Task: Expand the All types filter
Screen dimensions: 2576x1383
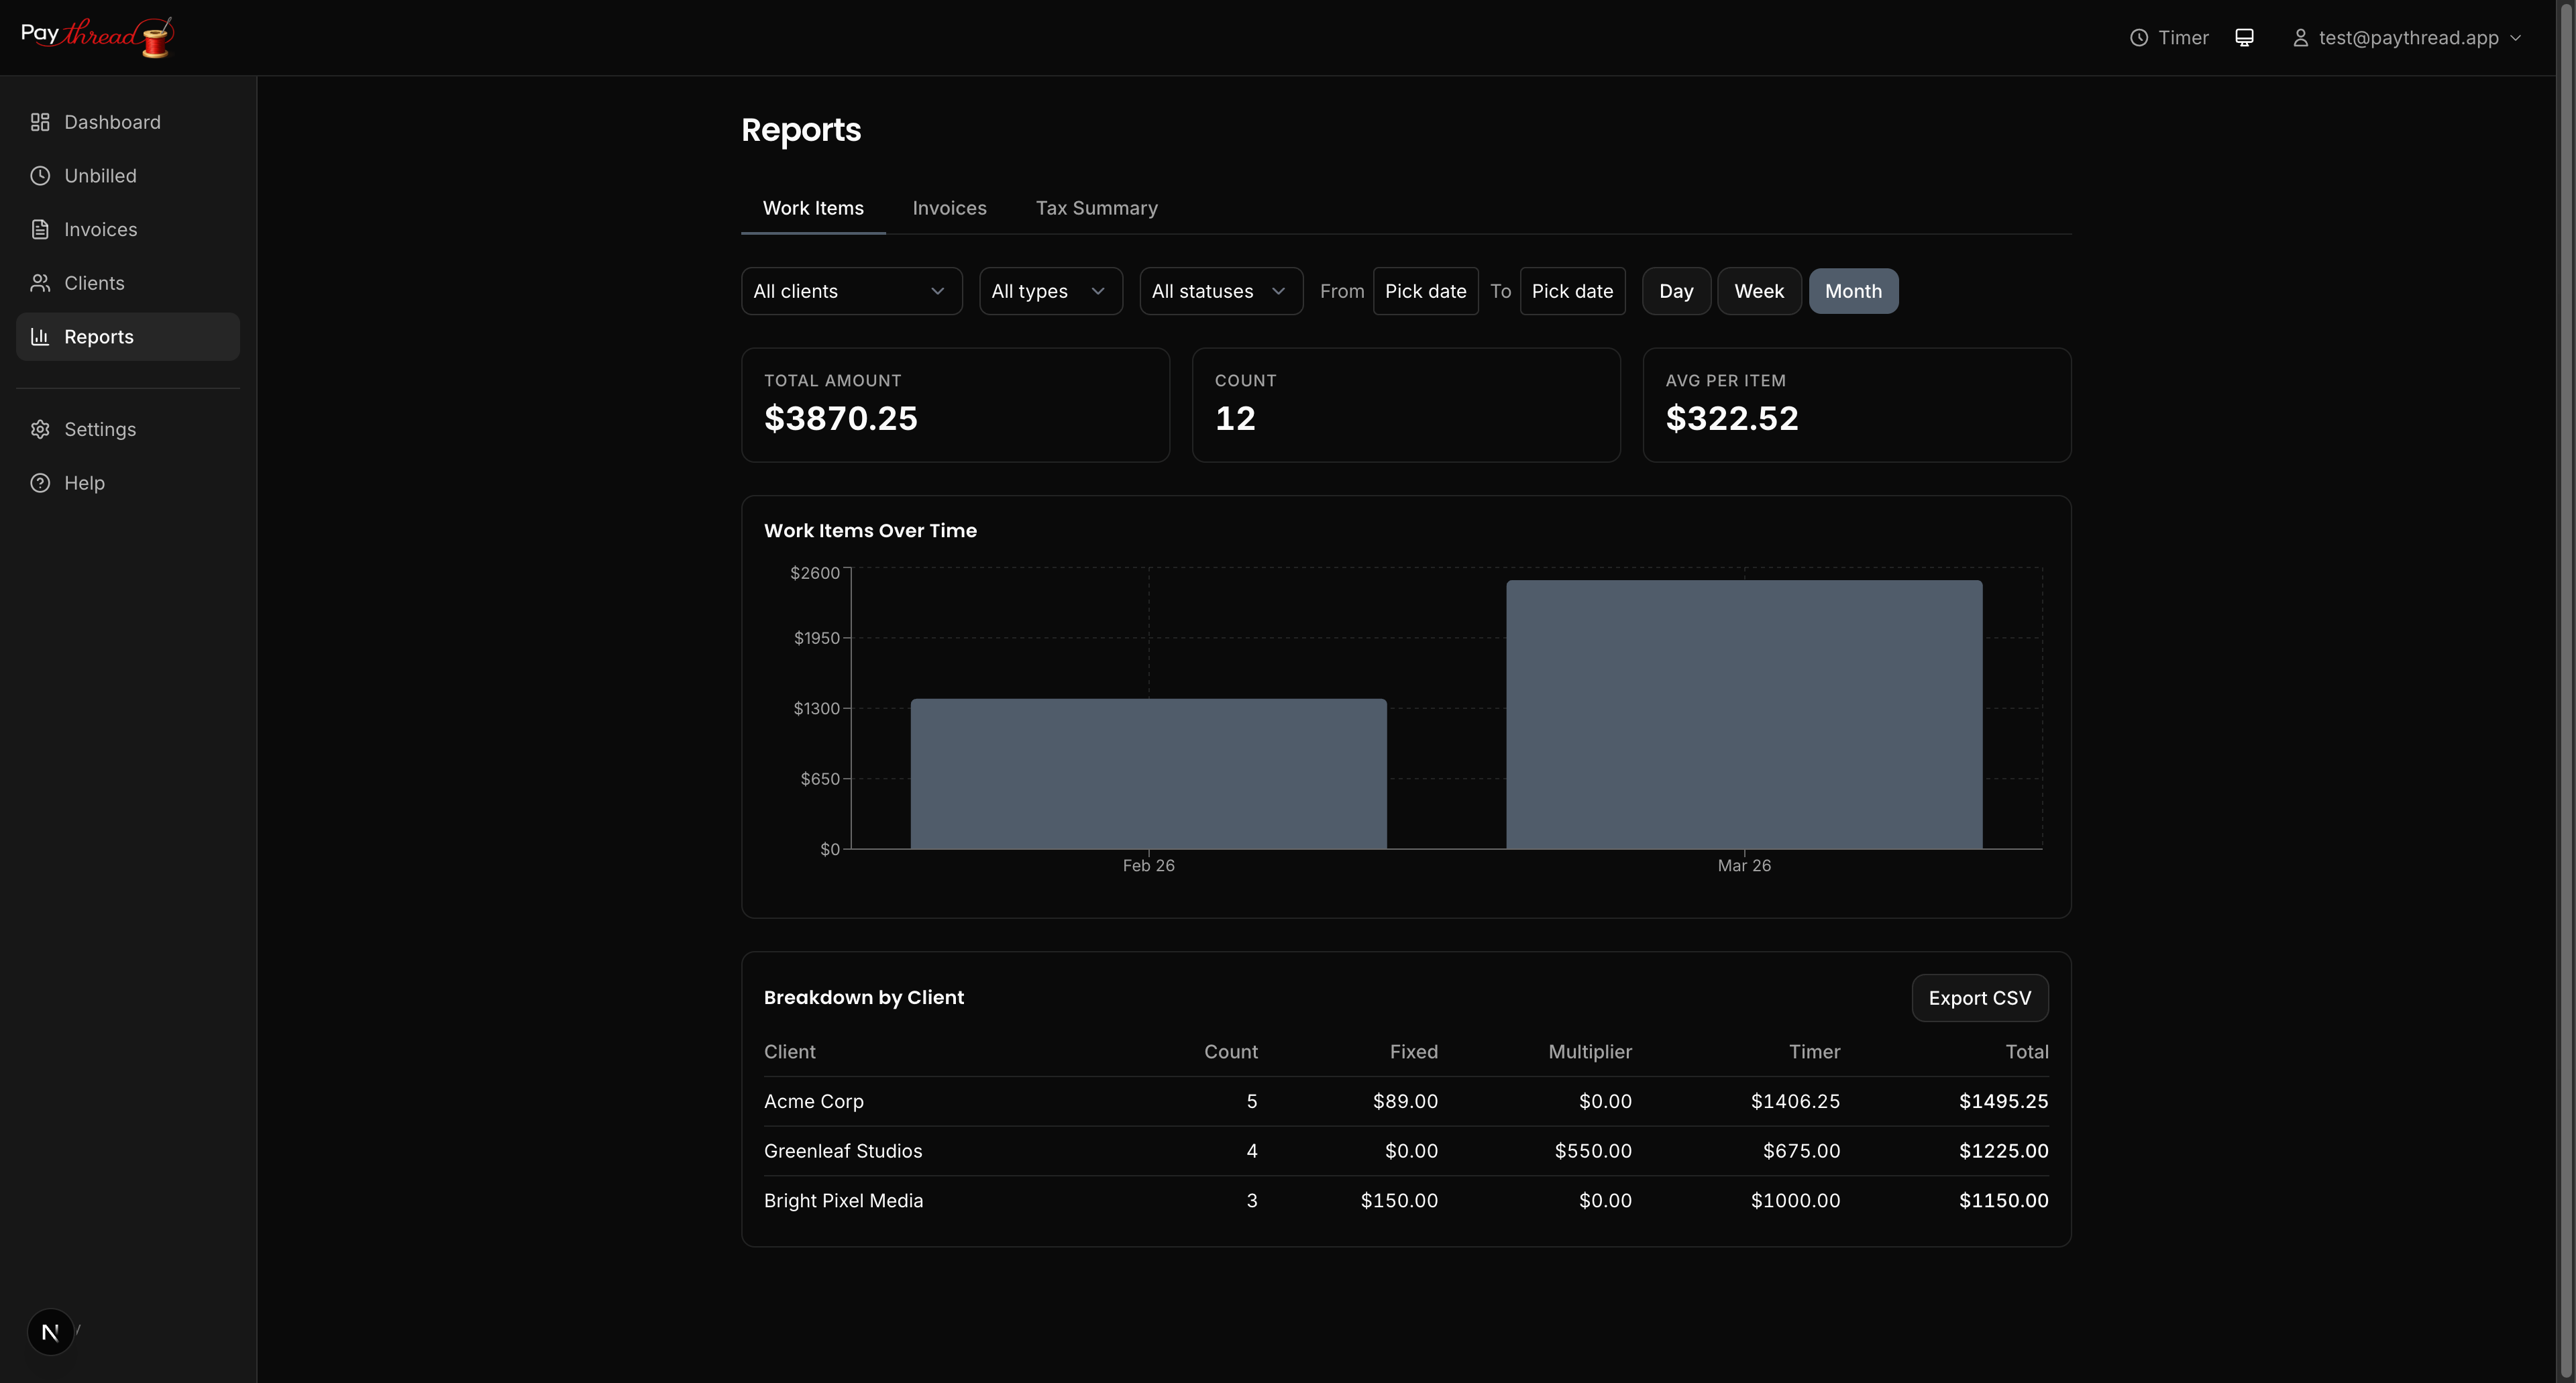Action: tap(1050, 291)
